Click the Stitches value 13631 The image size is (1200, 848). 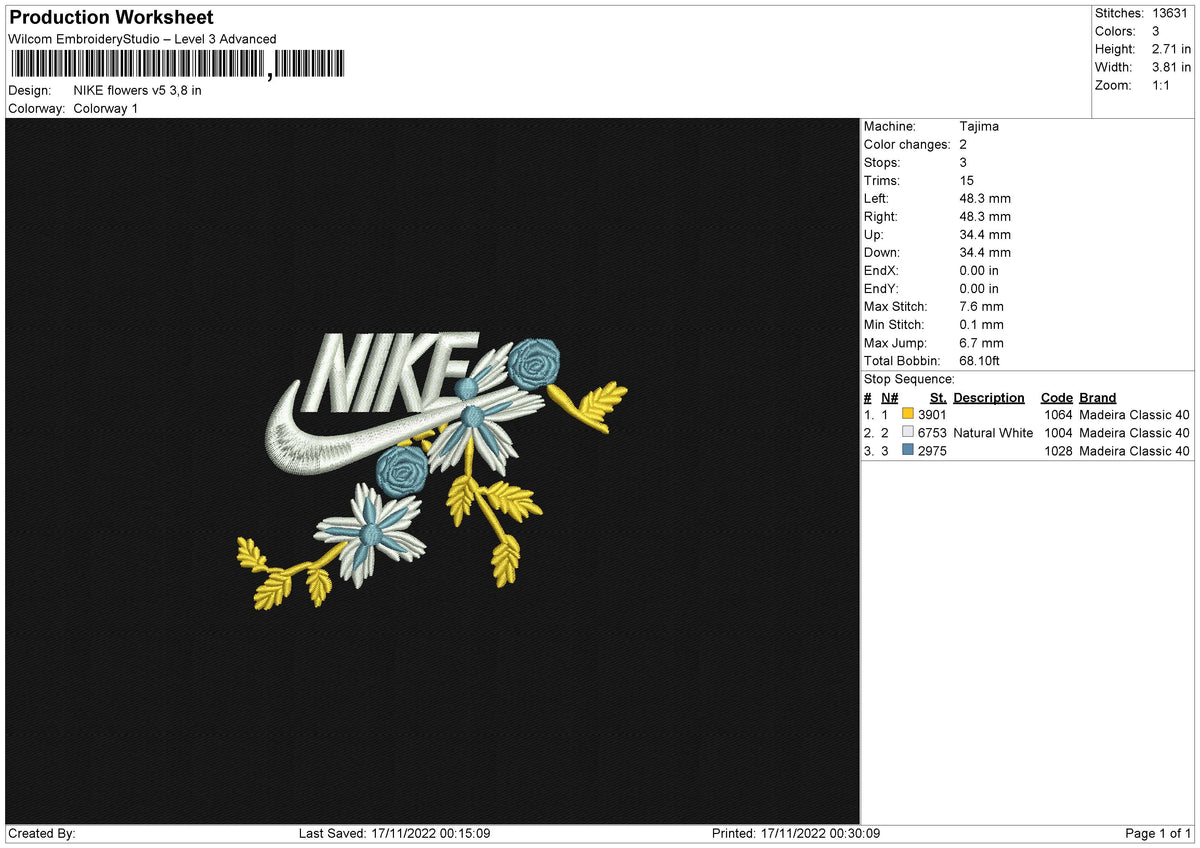[x=1172, y=13]
